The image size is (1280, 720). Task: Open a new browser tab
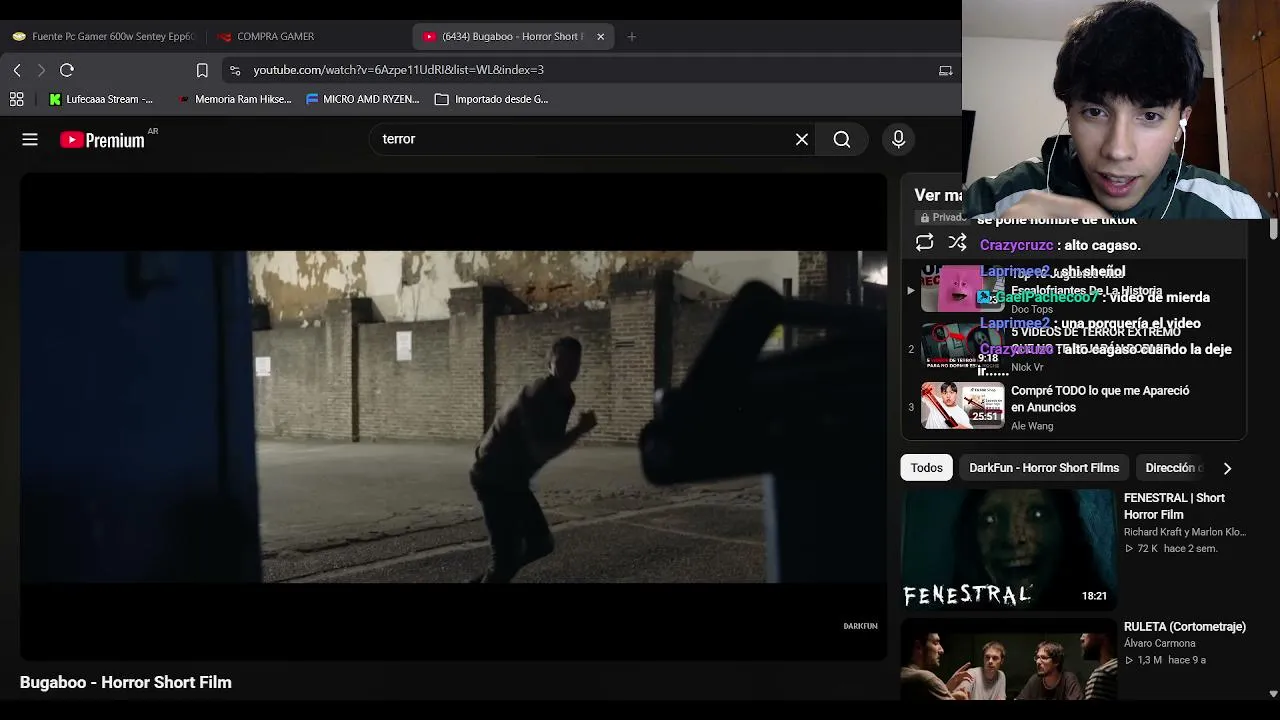(631, 36)
